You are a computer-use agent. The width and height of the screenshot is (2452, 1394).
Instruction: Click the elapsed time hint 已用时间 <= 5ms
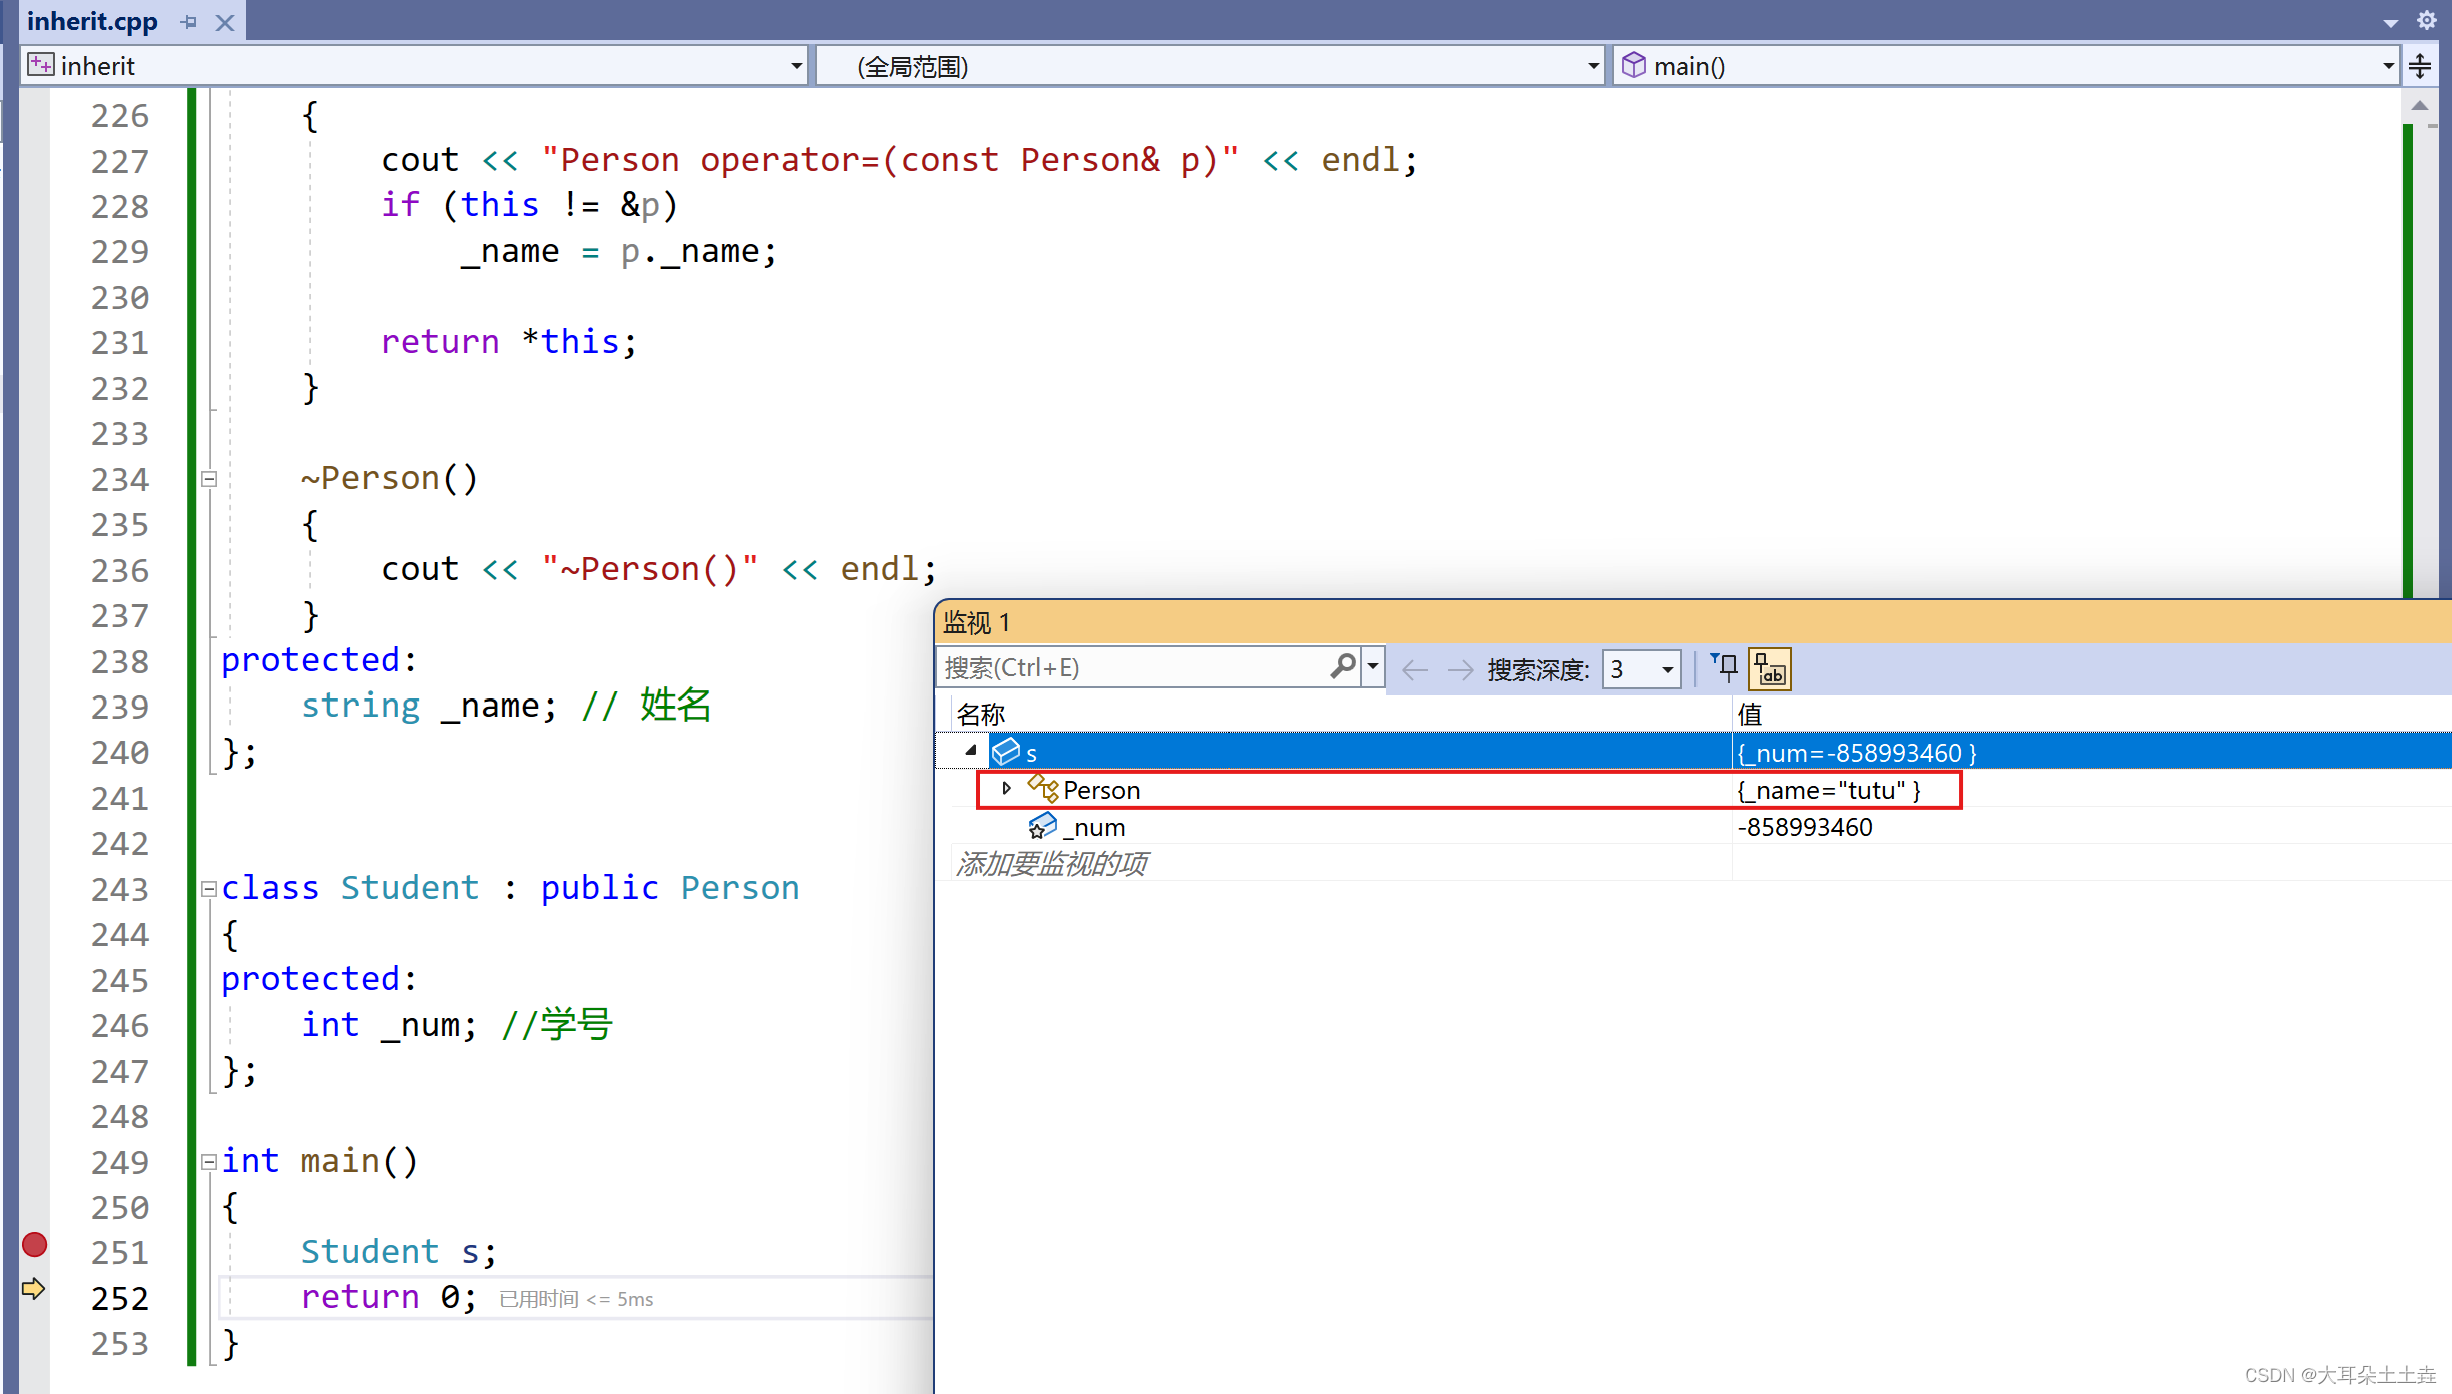[x=576, y=1299]
